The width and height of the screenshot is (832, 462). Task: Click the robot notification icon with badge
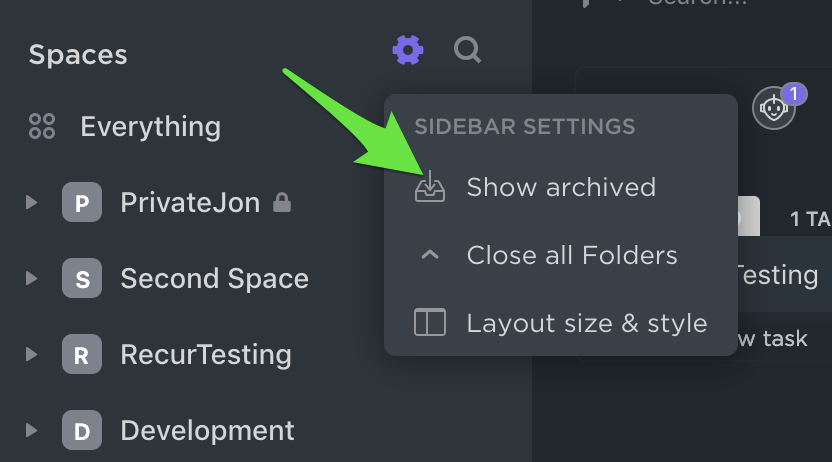pyautogui.click(x=774, y=108)
